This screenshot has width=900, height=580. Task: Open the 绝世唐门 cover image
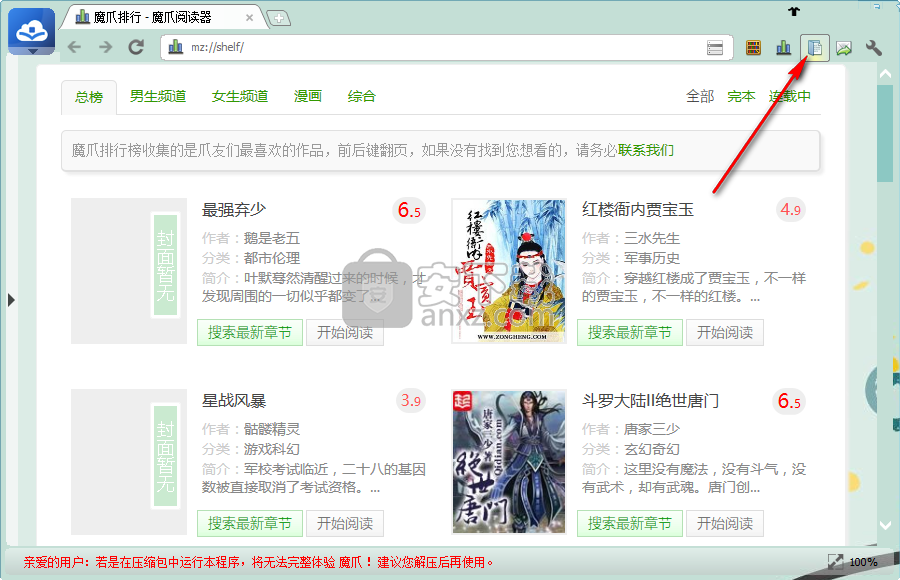click(x=509, y=462)
